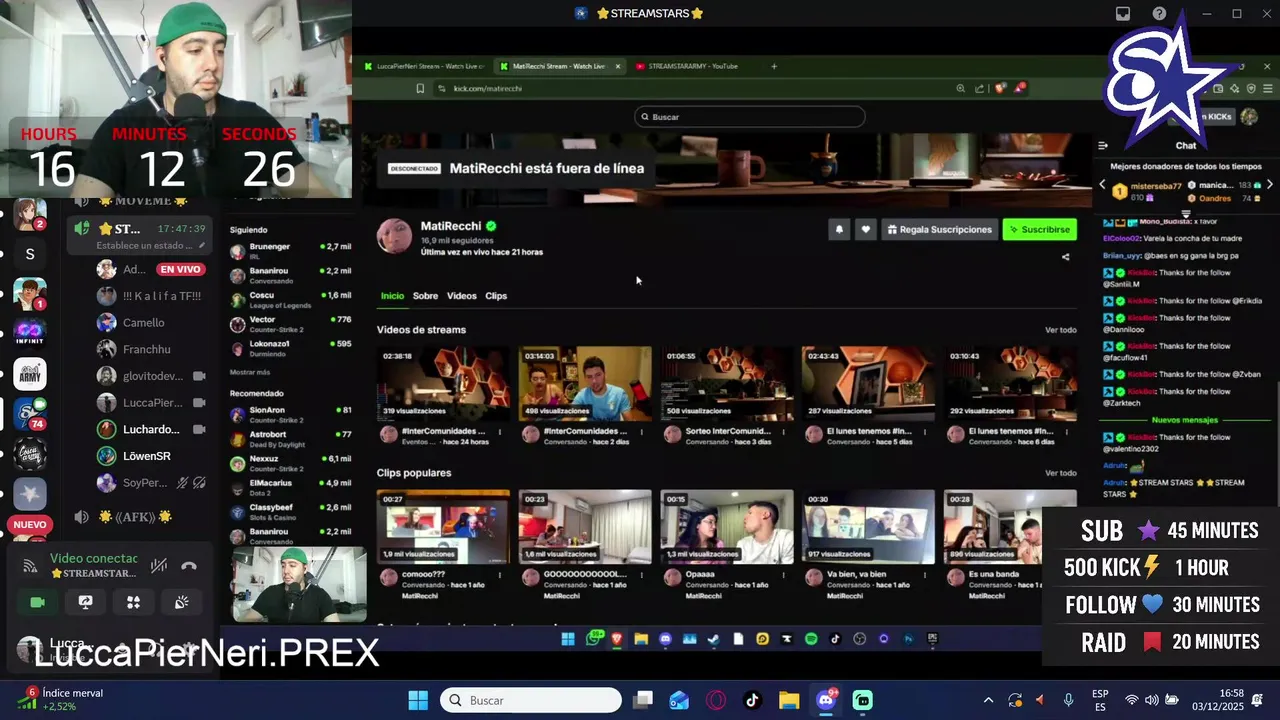Toggle MatiRecchi notification bell

[x=839, y=229]
